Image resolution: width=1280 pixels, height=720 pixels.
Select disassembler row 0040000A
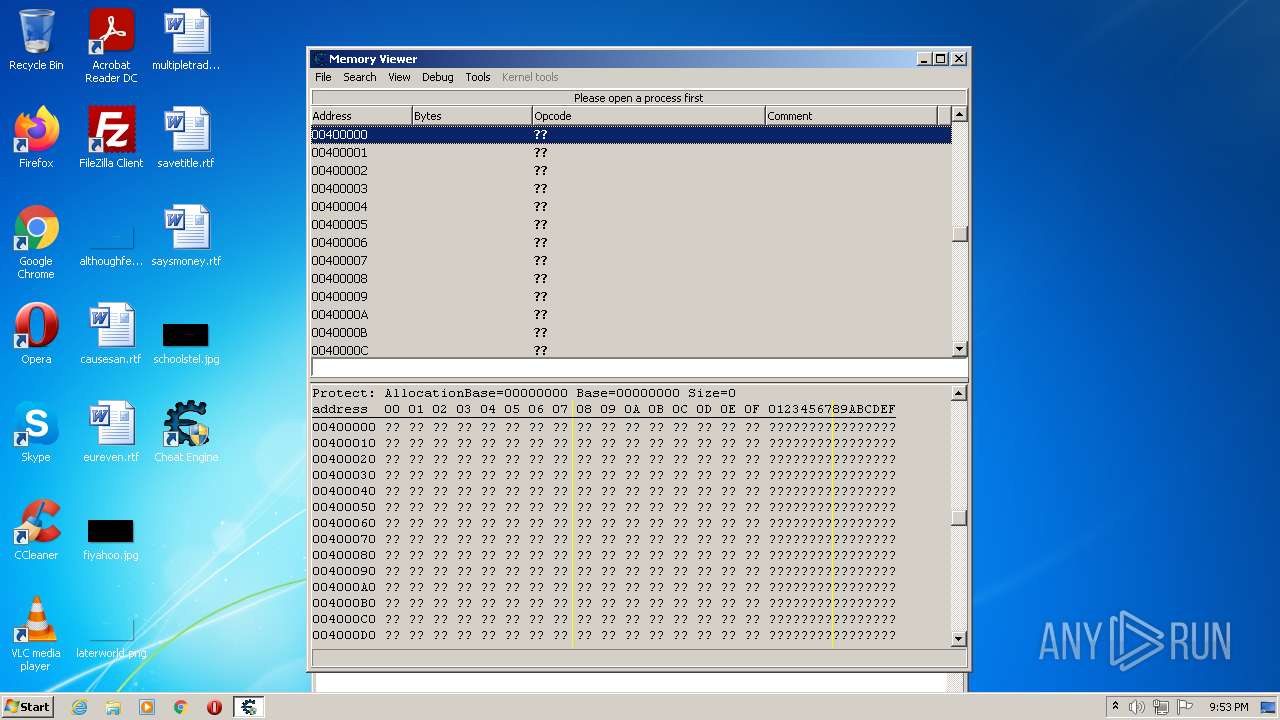tap(631, 314)
